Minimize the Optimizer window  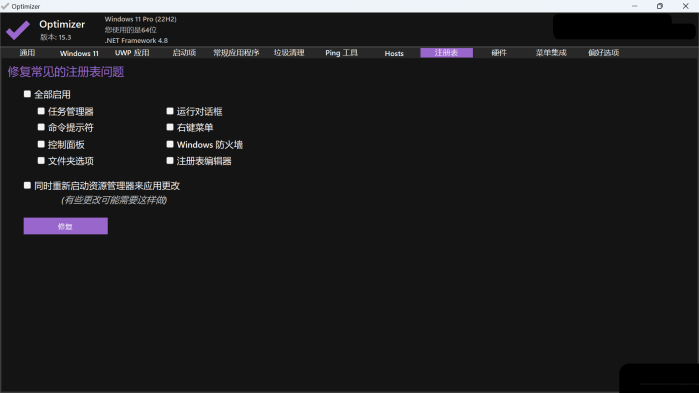pyautogui.click(x=634, y=6)
